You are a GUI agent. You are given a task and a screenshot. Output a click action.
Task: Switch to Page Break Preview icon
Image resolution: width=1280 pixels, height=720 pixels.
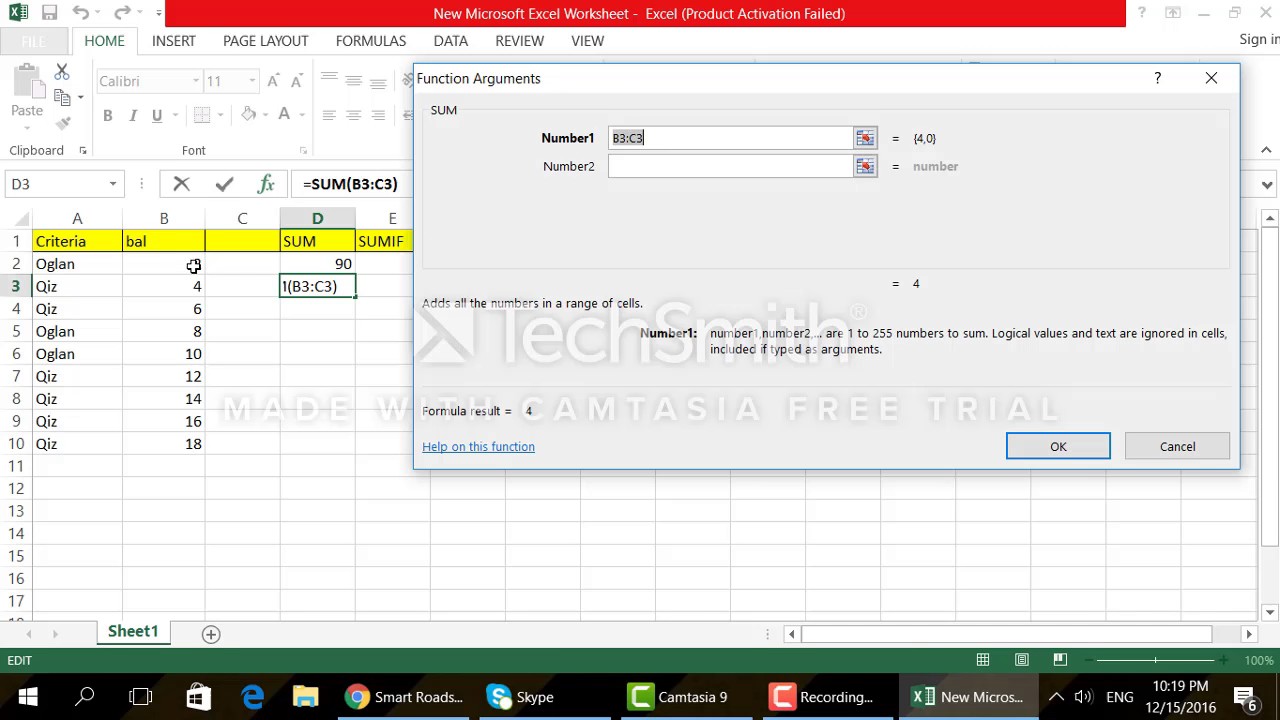1060,660
